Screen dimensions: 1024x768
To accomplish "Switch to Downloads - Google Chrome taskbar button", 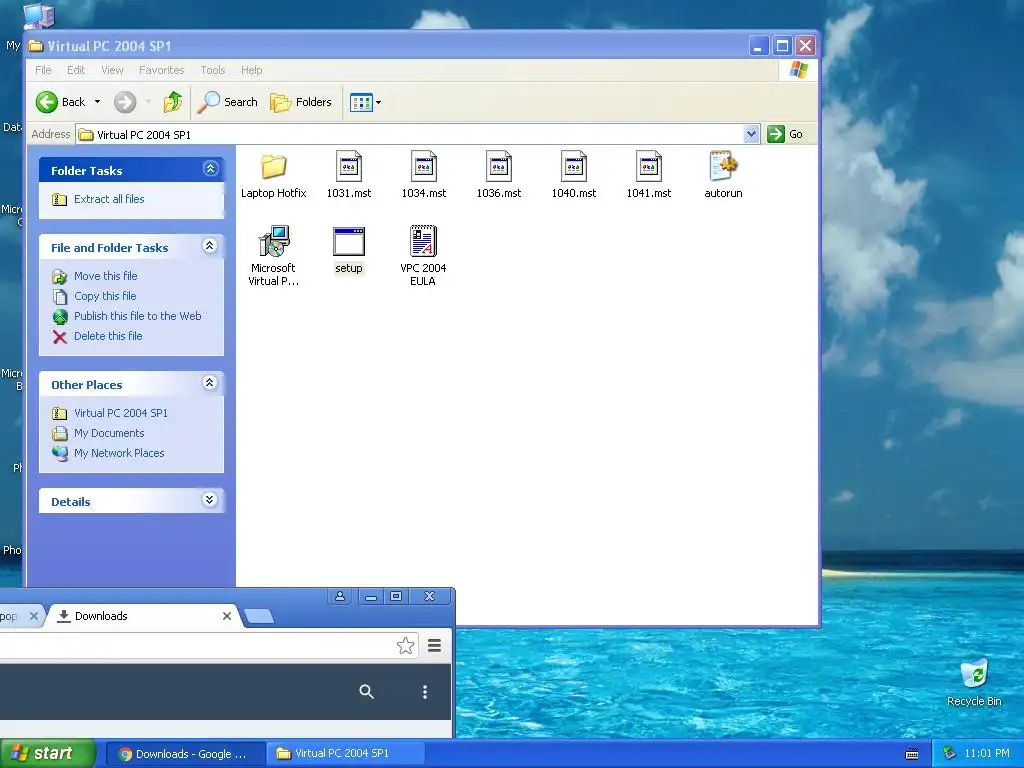I will pyautogui.click(x=184, y=754).
